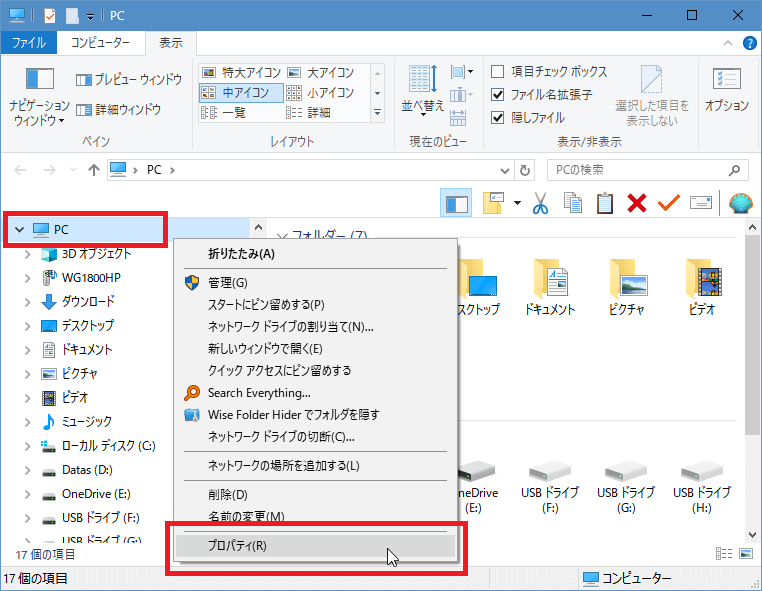Click the red X delete icon

coord(636,204)
